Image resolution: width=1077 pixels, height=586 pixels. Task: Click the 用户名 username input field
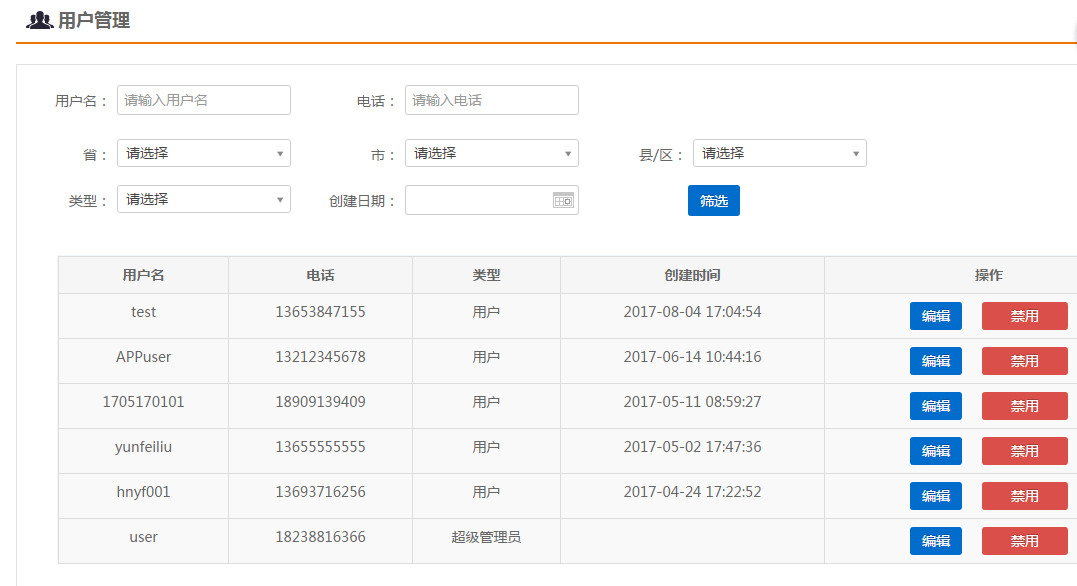203,100
